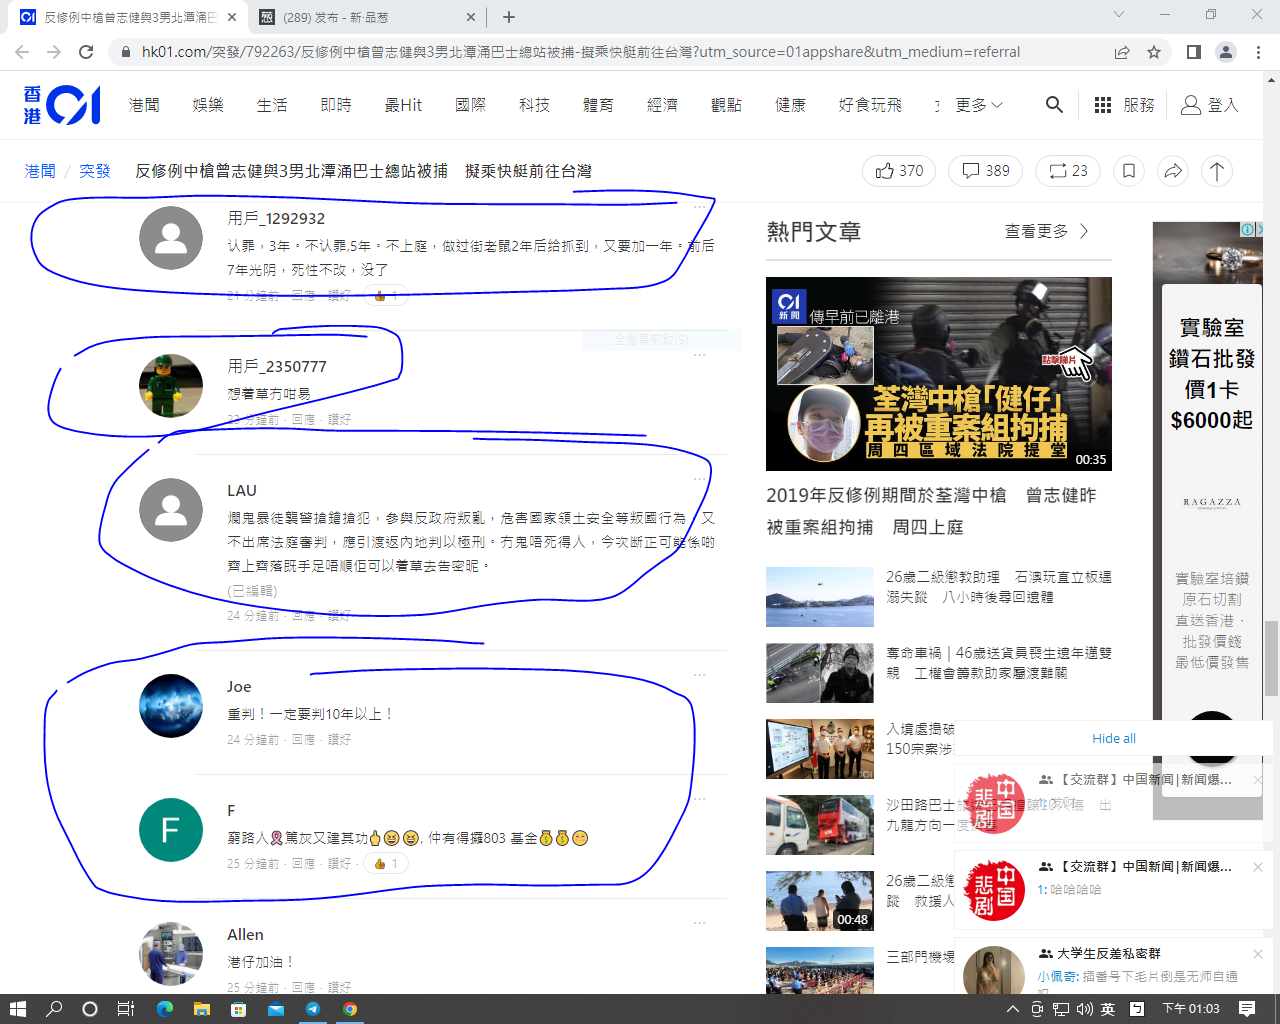Image resolution: width=1280 pixels, height=1024 pixels.
Task: Click the taskbar clock 下午 01:03
Action: click(1191, 1009)
